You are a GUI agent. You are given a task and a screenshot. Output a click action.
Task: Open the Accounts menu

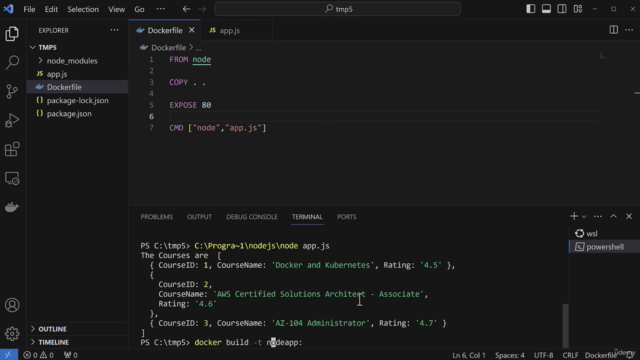pyautogui.click(x=12, y=305)
